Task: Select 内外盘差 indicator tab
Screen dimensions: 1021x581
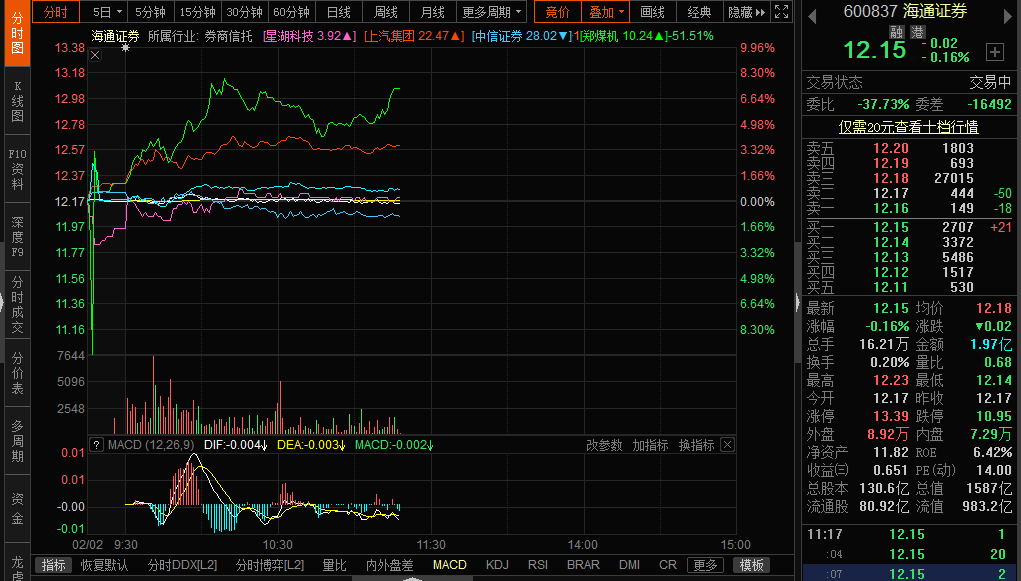Action: [x=389, y=565]
